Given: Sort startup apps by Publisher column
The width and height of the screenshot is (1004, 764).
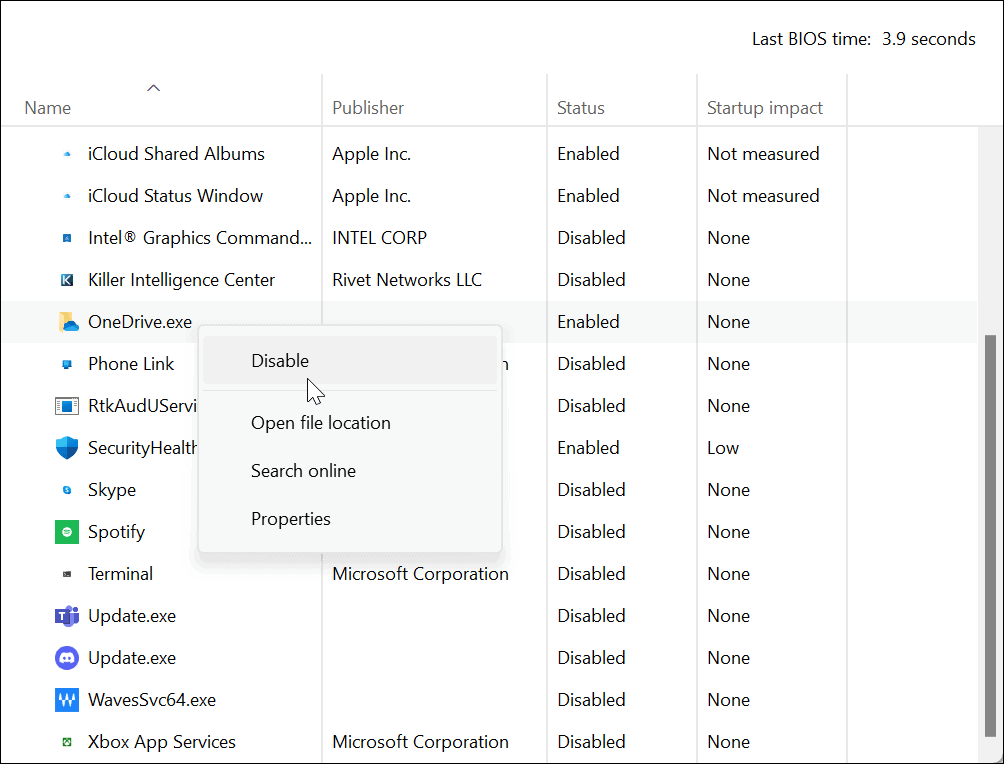Looking at the screenshot, I should 368,107.
